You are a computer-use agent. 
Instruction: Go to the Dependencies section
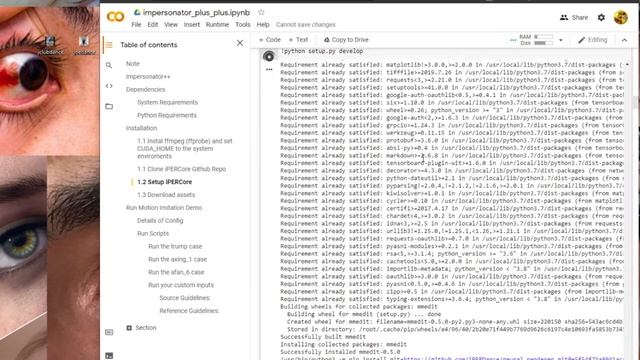tap(146, 89)
